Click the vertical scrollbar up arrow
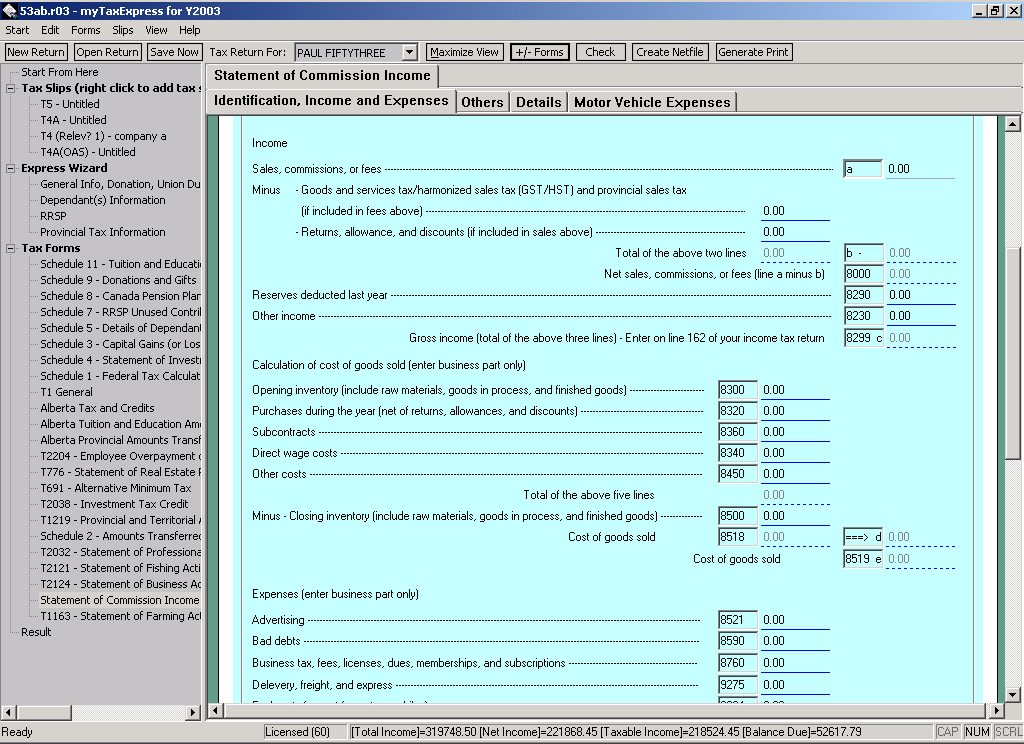 click(x=1013, y=123)
